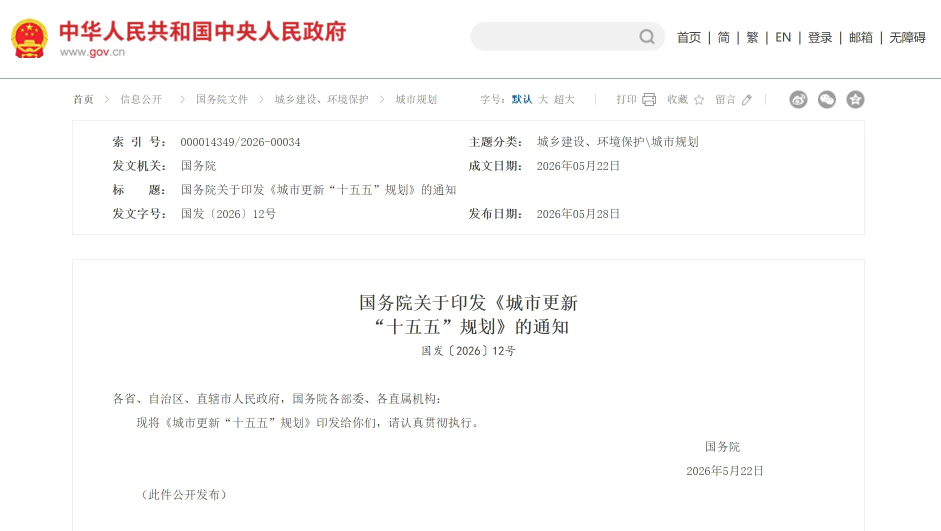Click the （此件公开发布） note
This screenshot has width=941, height=531.
coord(184,495)
